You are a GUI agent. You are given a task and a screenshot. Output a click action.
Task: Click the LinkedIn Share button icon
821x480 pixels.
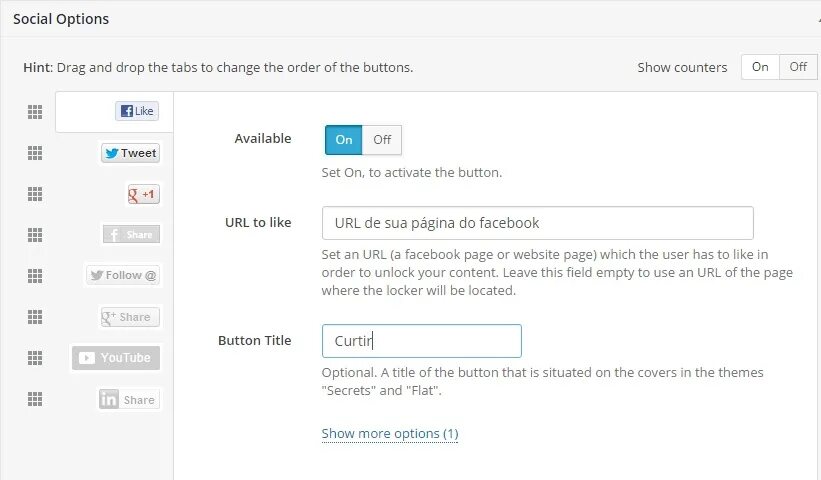[130, 399]
